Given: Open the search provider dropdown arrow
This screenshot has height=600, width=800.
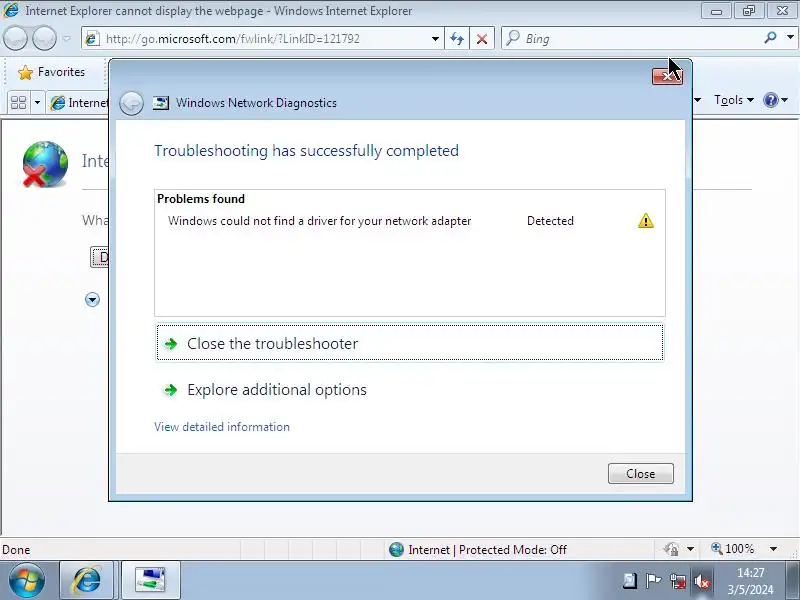Looking at the screenshot, I should (790, 37).
